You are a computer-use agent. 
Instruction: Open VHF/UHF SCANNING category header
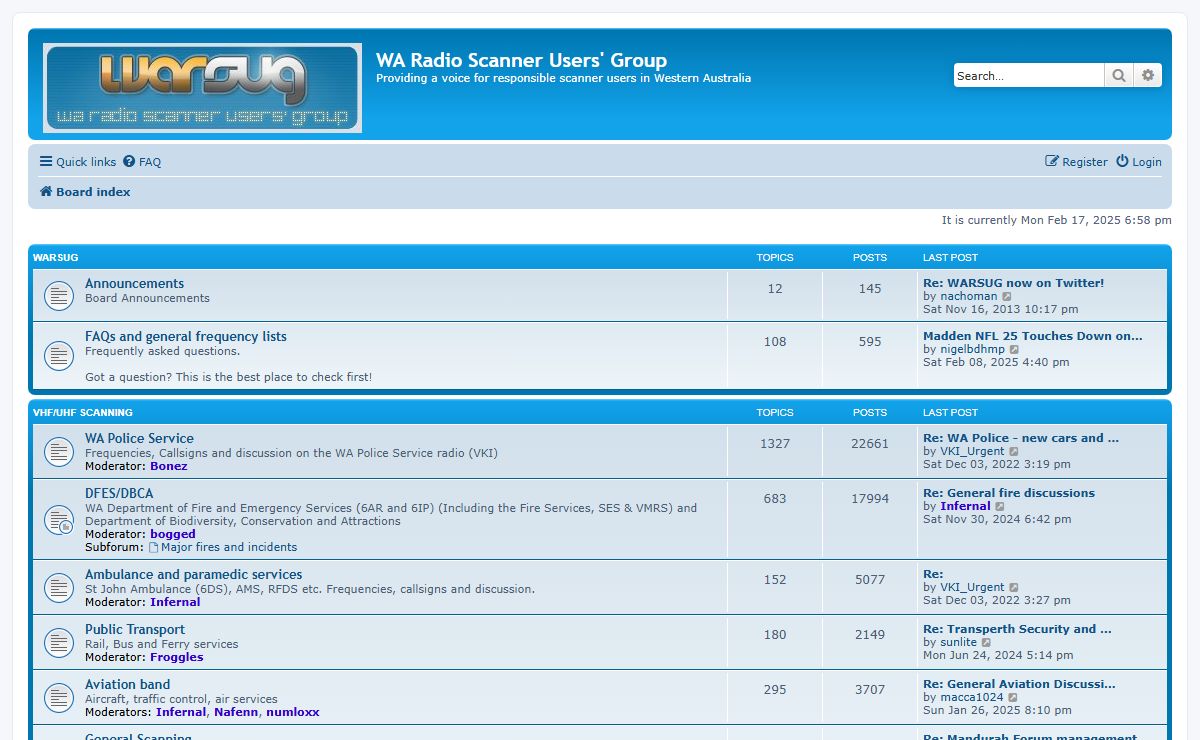(83, 413)
